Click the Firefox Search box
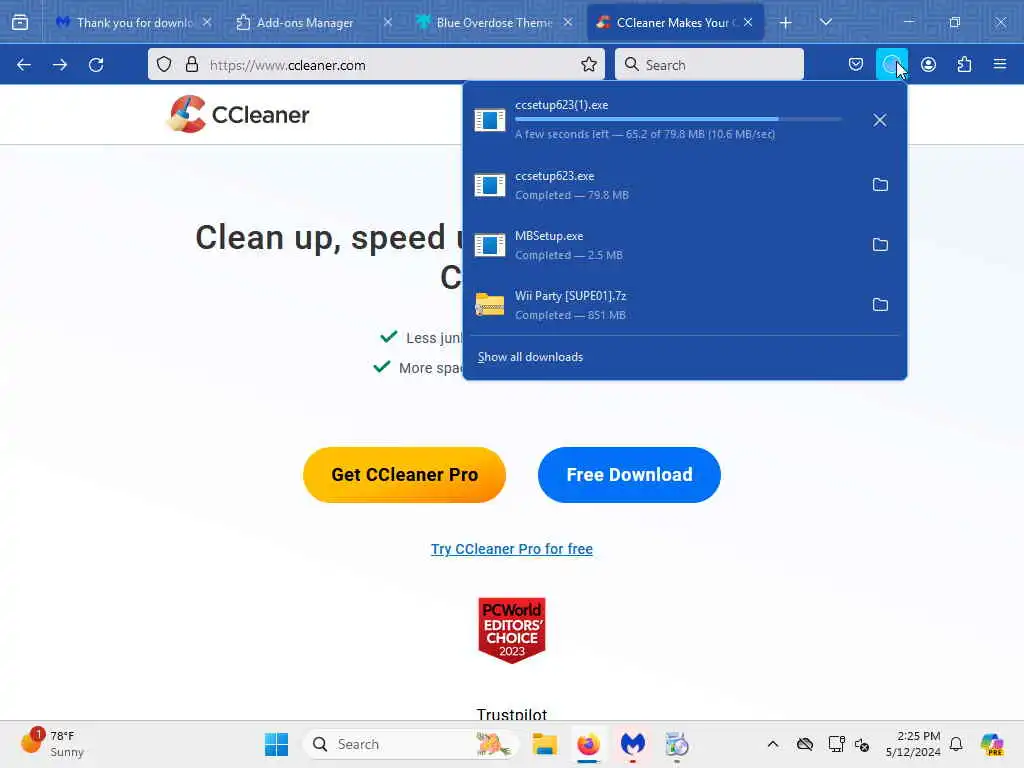 [x=709, y=64]
